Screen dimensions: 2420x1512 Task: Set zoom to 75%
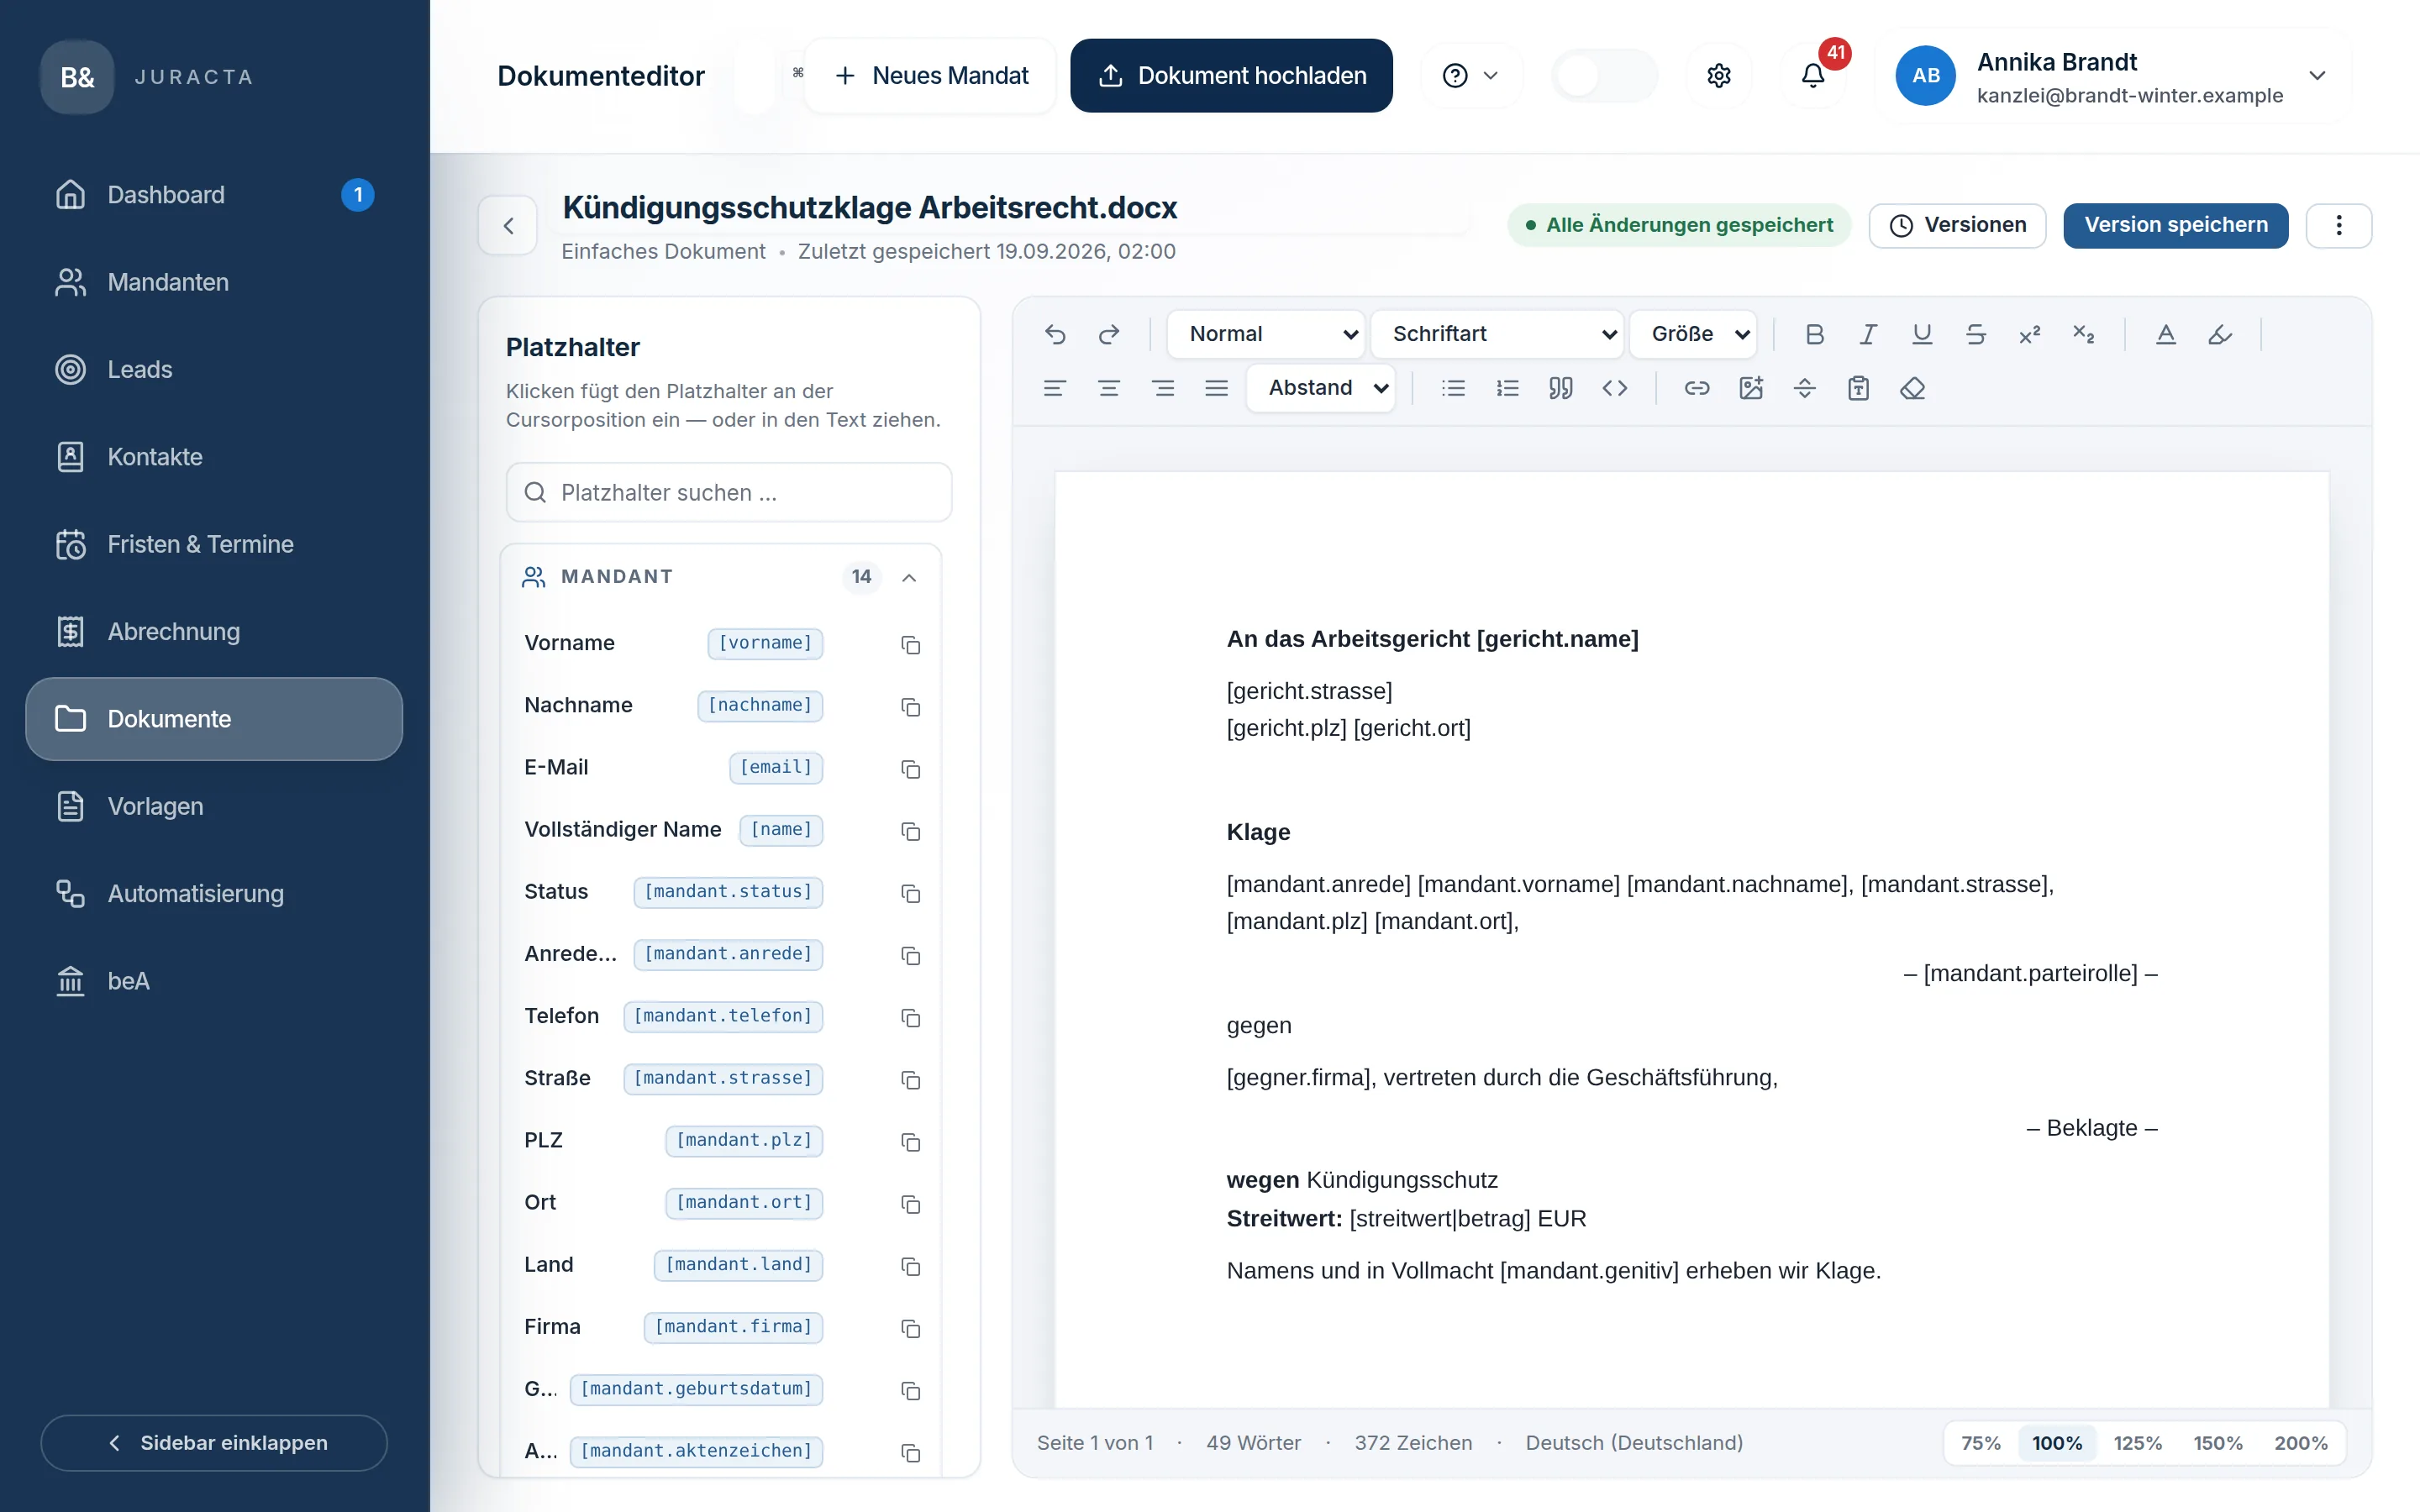pyautogui.click(x=1980, y=1443)
